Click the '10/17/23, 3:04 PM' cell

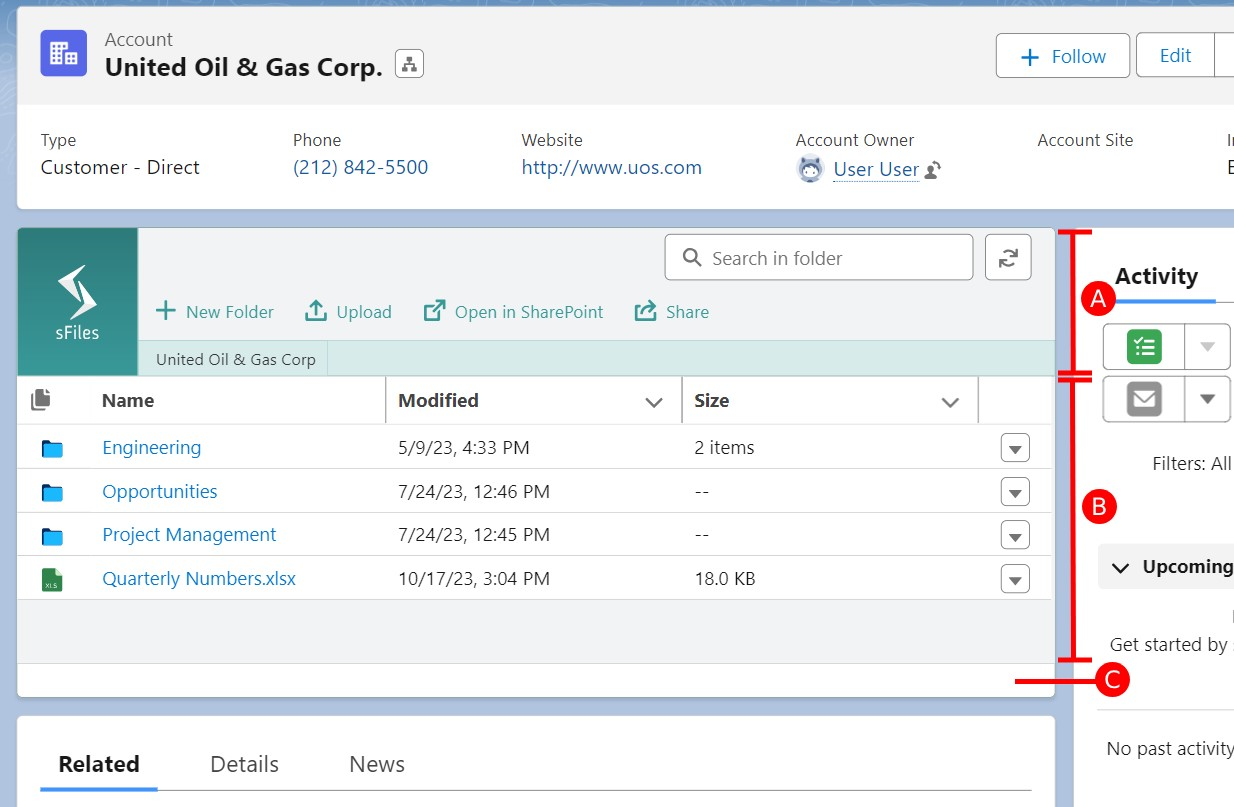(474, 579)
